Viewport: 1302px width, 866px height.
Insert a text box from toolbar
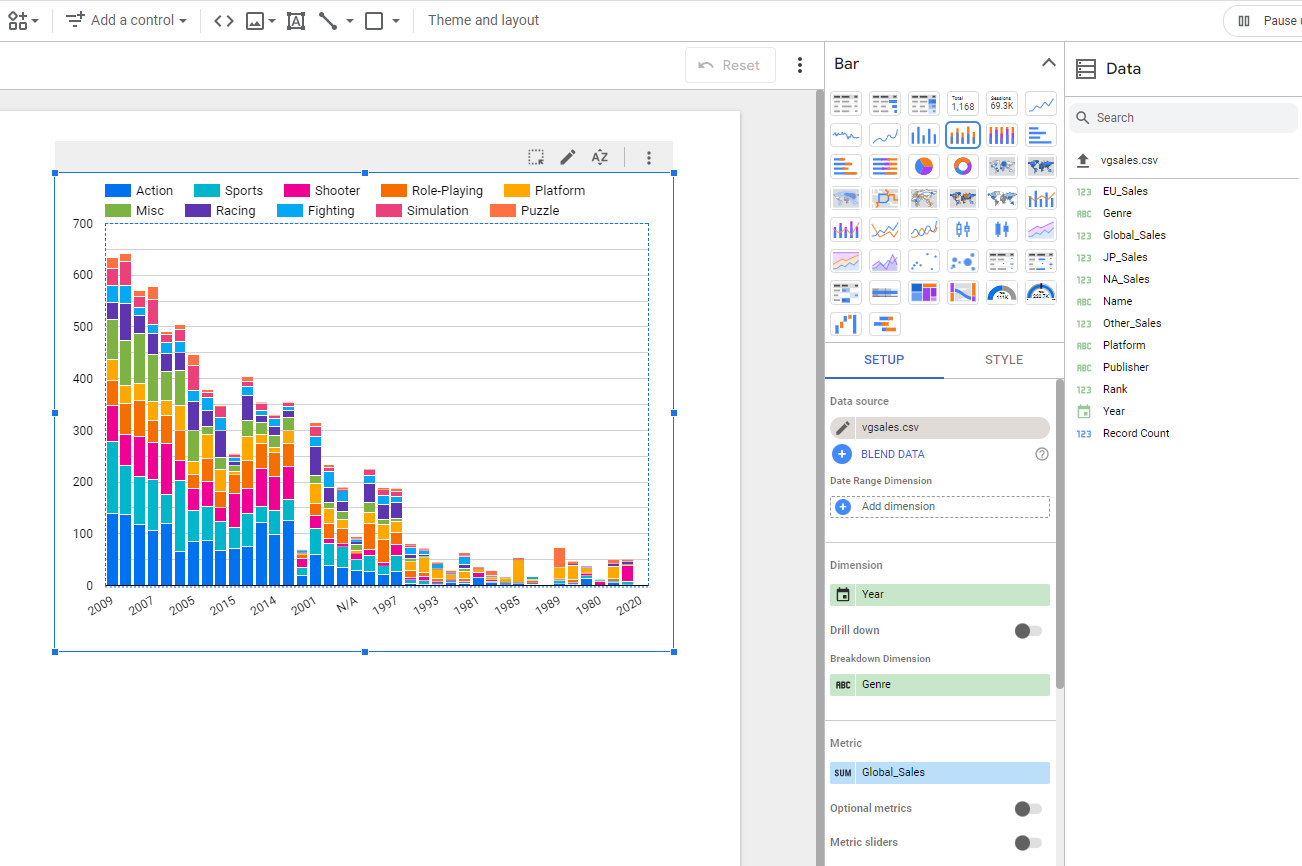(296, 21)
